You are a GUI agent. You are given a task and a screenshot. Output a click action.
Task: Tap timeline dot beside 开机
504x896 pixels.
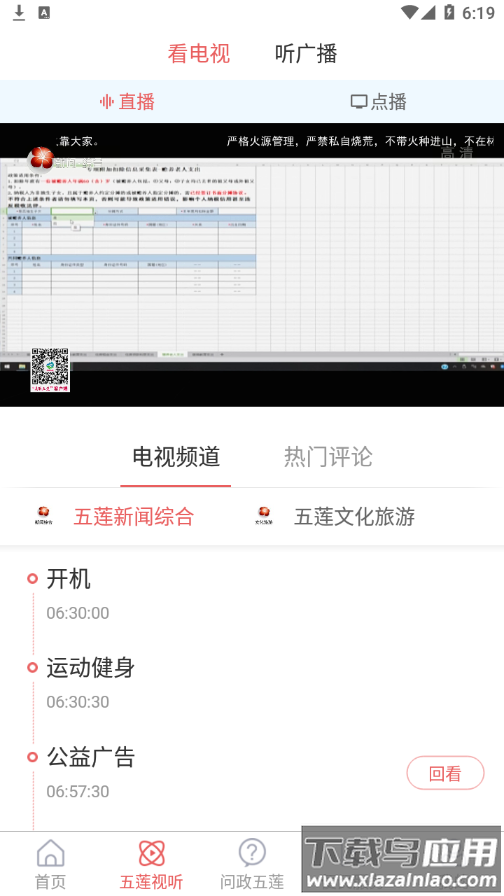point(33,578)
